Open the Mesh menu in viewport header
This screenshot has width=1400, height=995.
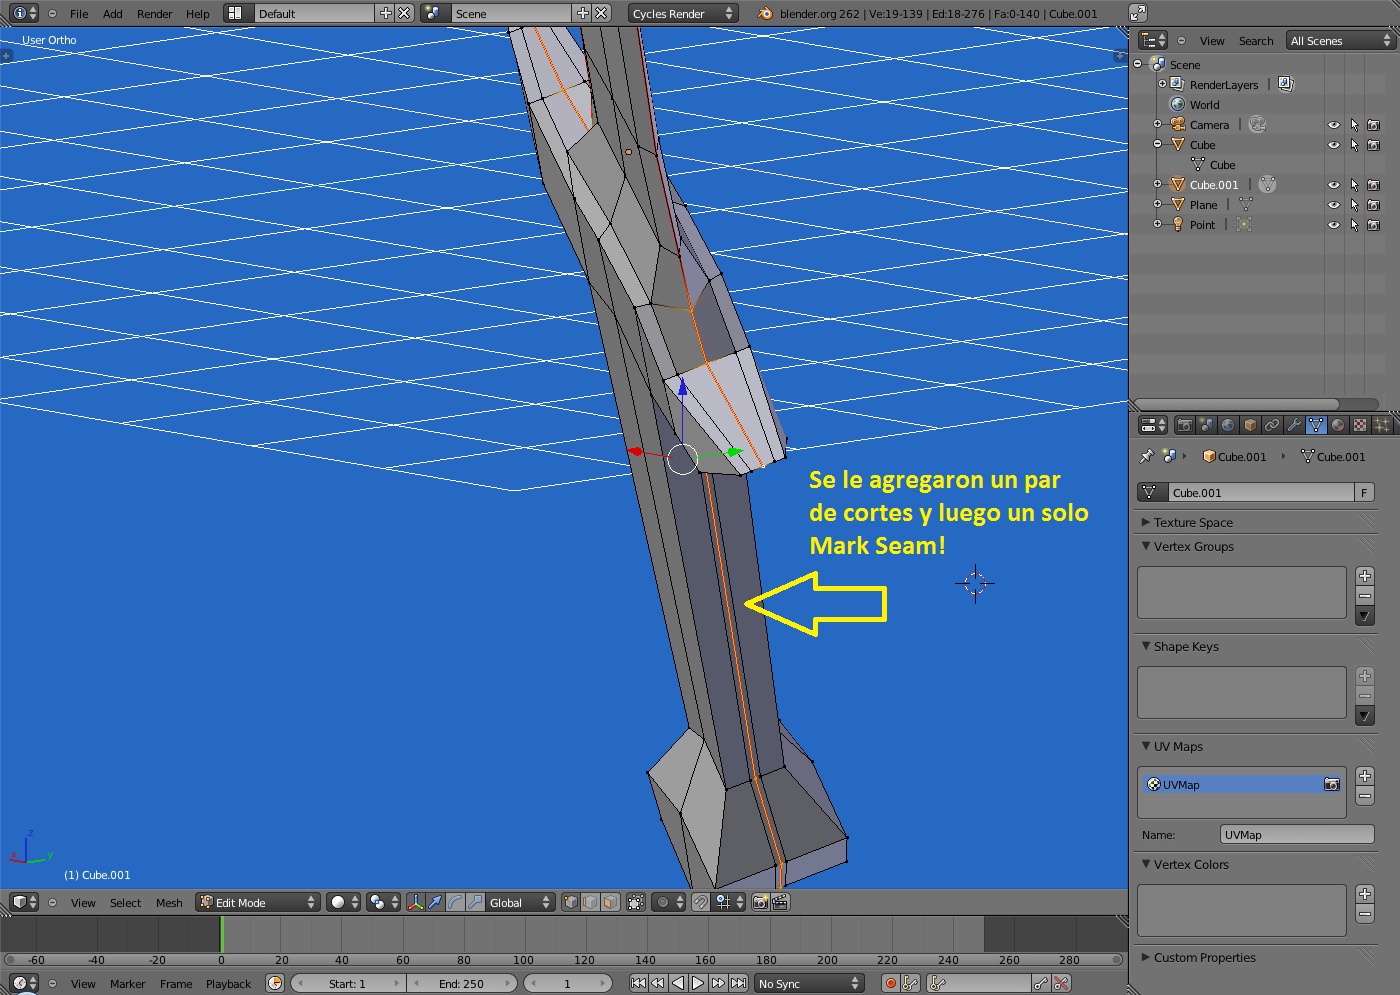click(x=169, y=902)
